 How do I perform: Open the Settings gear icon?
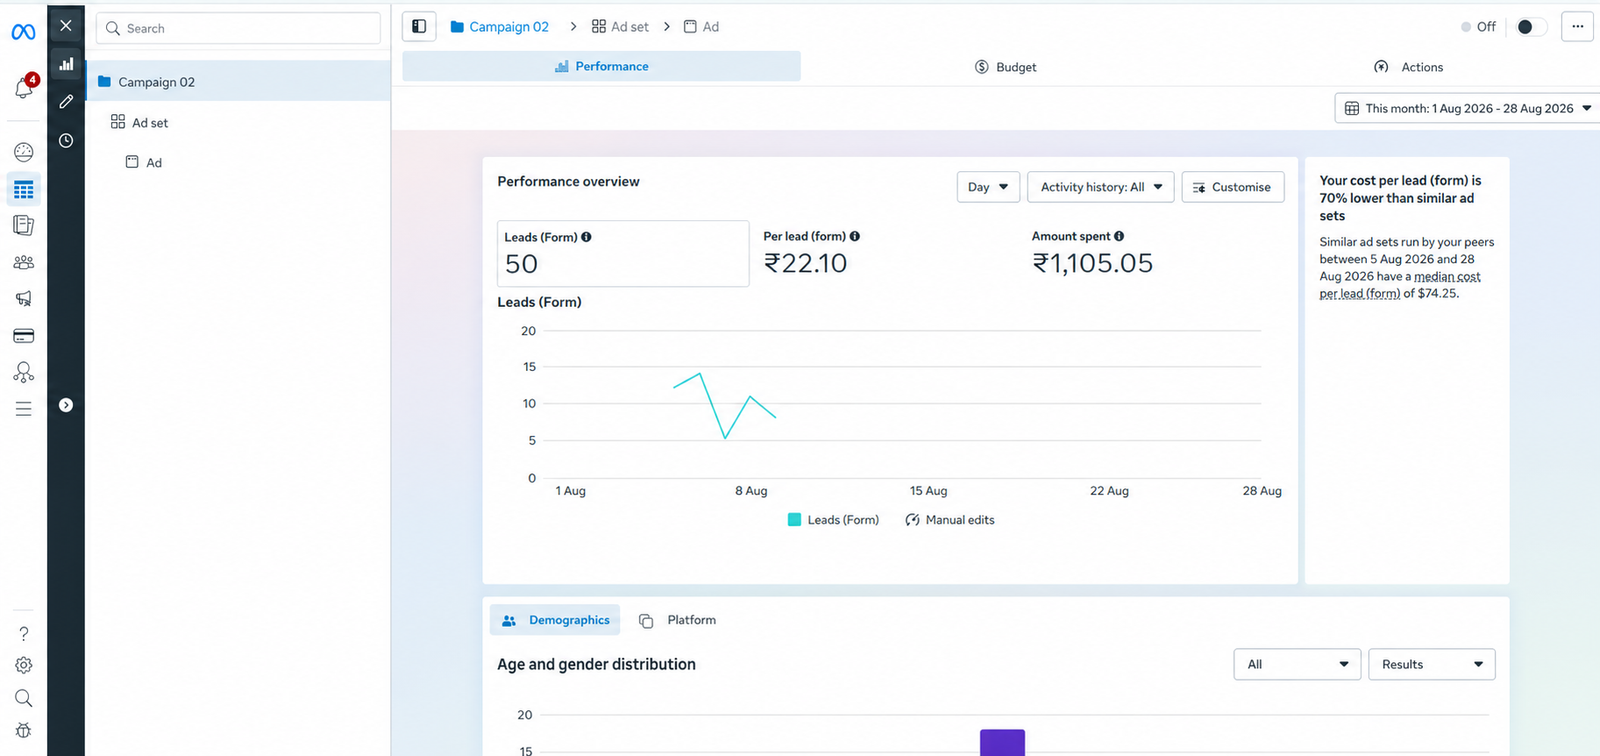(24, 665)
